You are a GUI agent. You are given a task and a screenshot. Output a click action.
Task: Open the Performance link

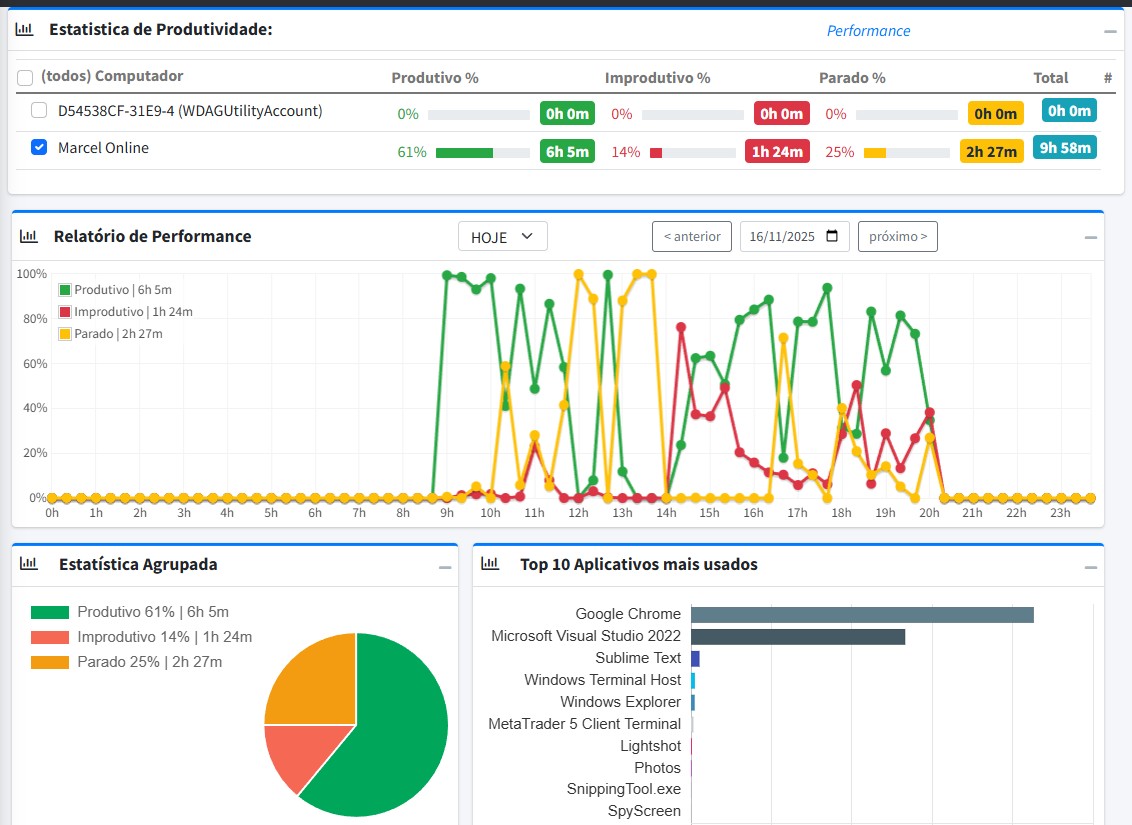pyautogui.click(x=868, y=31)
